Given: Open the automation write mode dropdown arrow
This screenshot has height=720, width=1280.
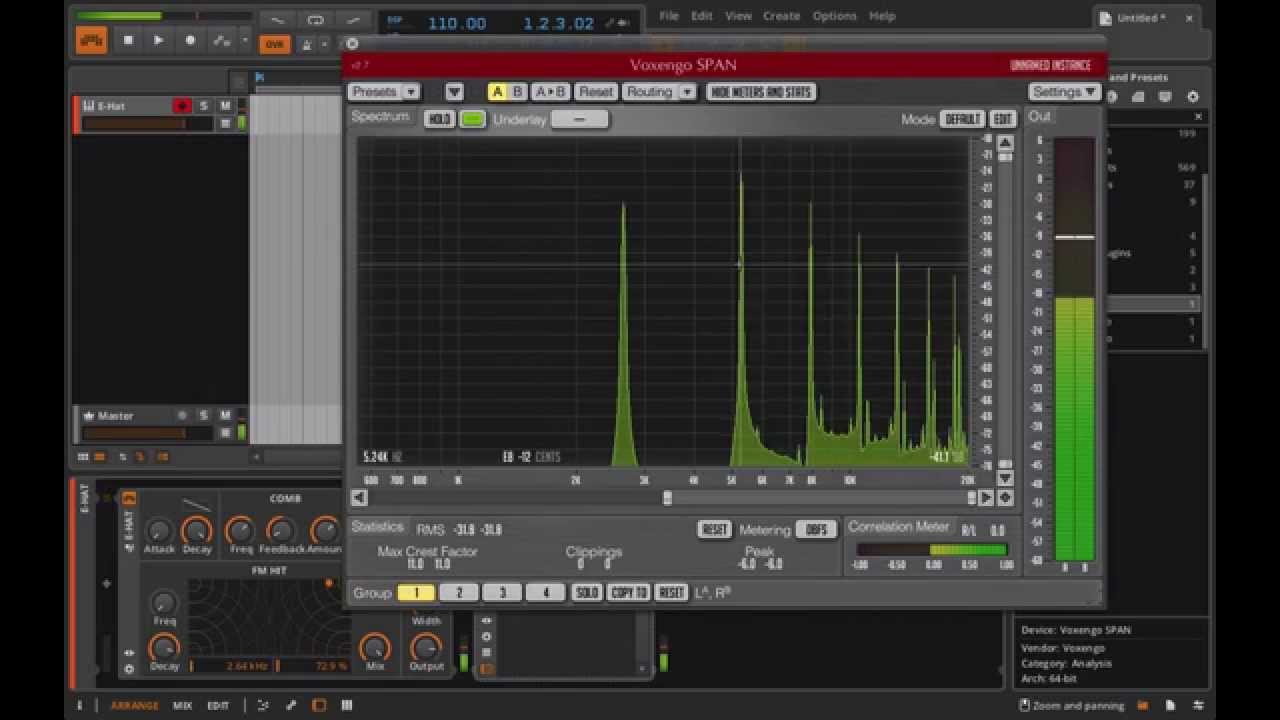Looking at the screenshot, I should pos(245,41).
